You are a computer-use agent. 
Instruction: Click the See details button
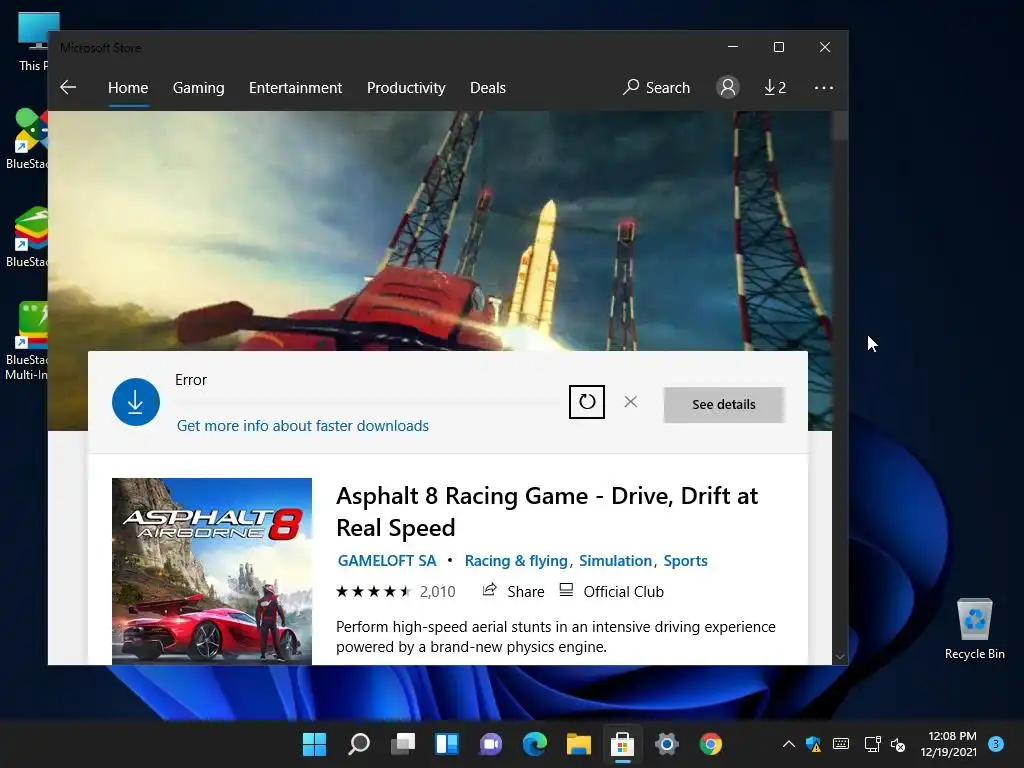pyautogui.click(x=724, y=404)
